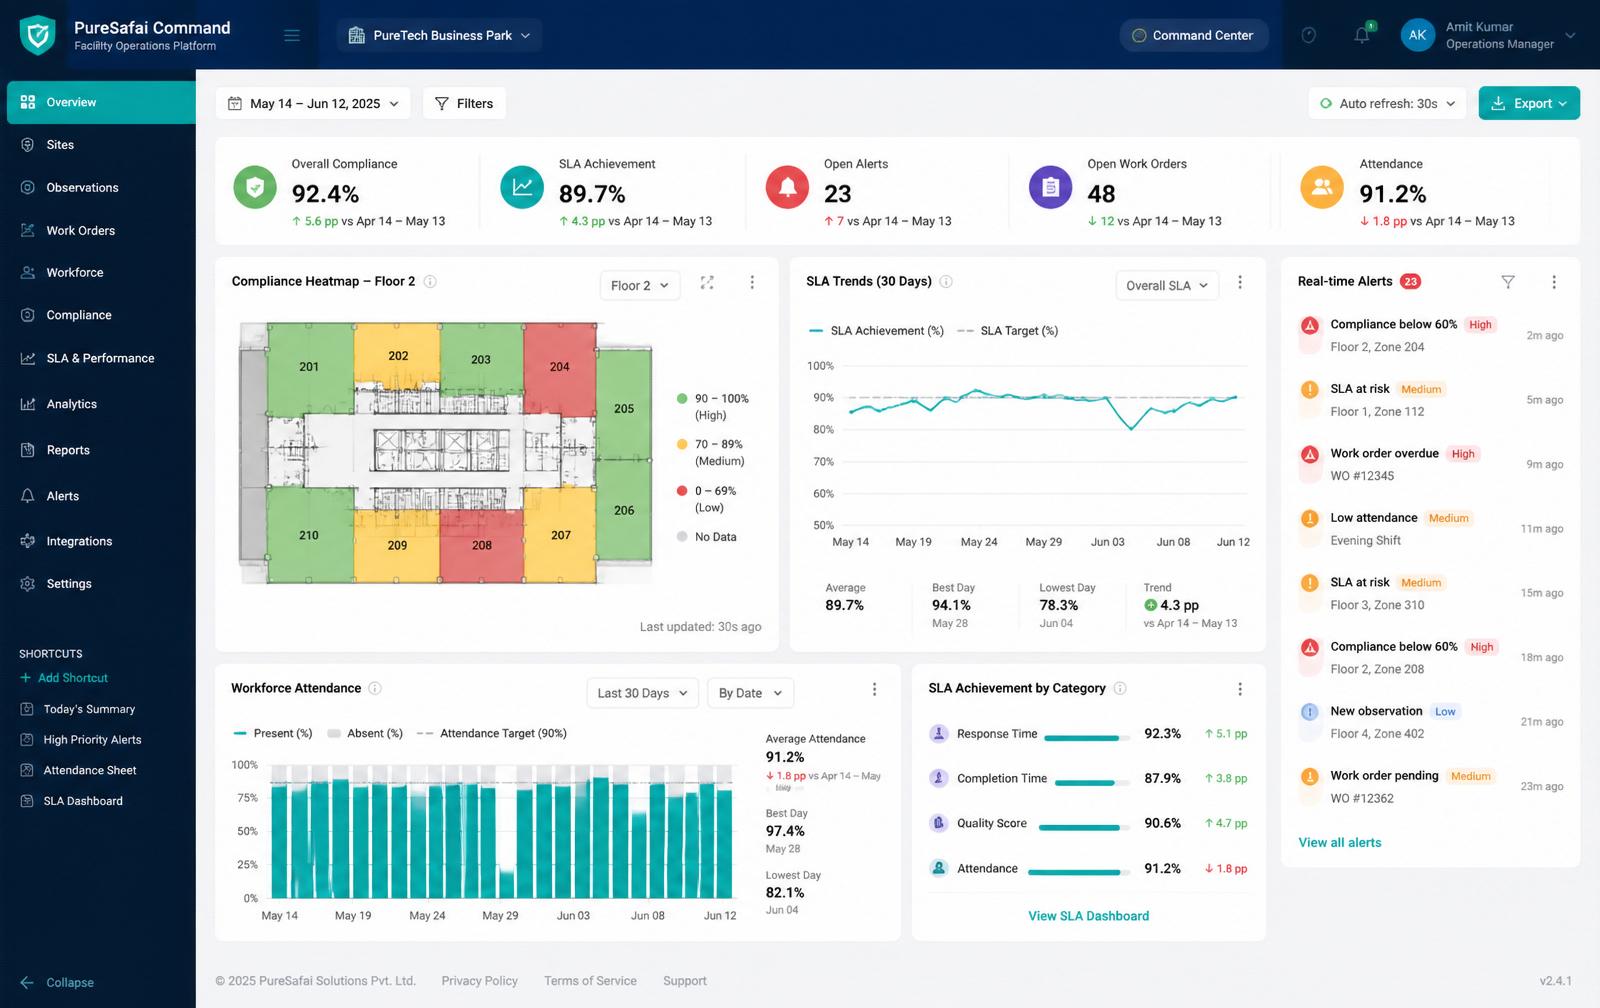Open Real-time Alerts more options menu
Viewport: 1600px width, 1008px height.
(x=1554, y=282)
